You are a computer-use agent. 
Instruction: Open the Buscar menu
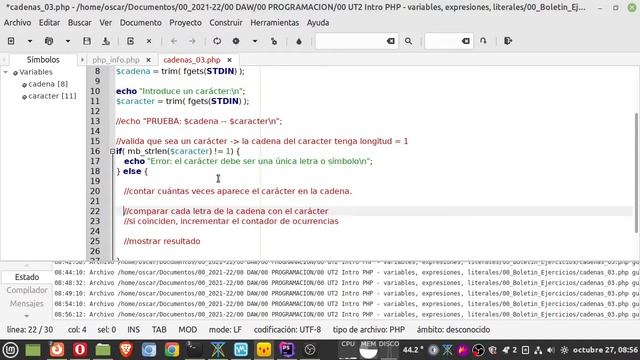click(80, 23)
